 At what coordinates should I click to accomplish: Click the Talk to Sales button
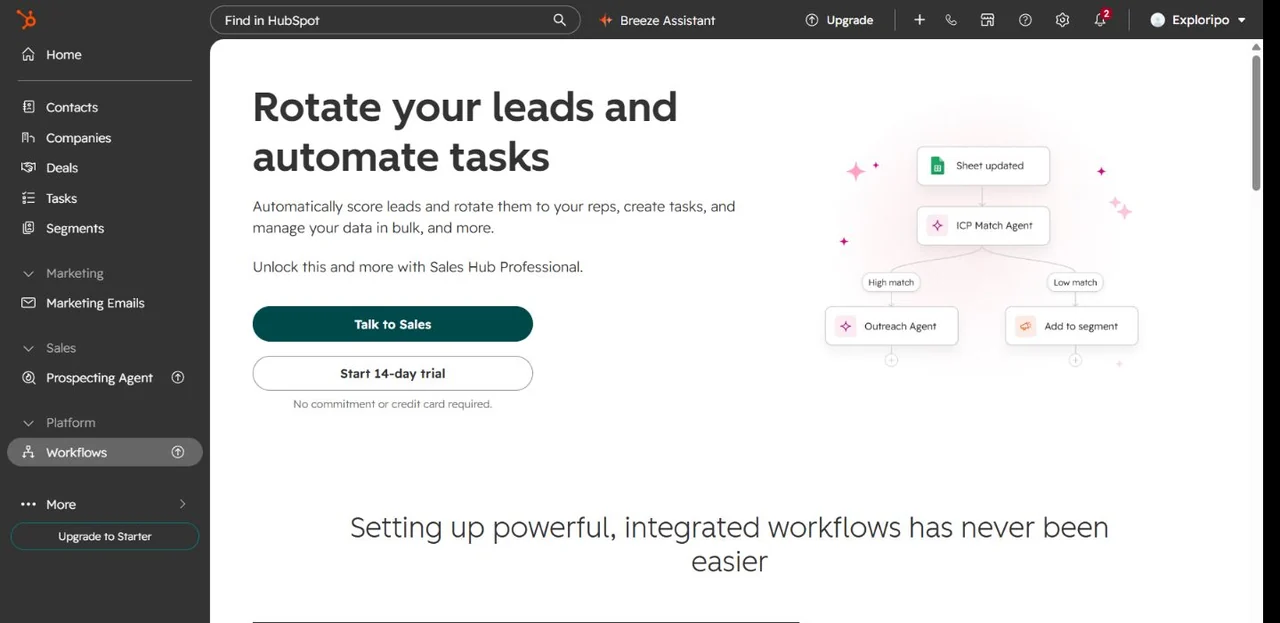tap(393, 324)
